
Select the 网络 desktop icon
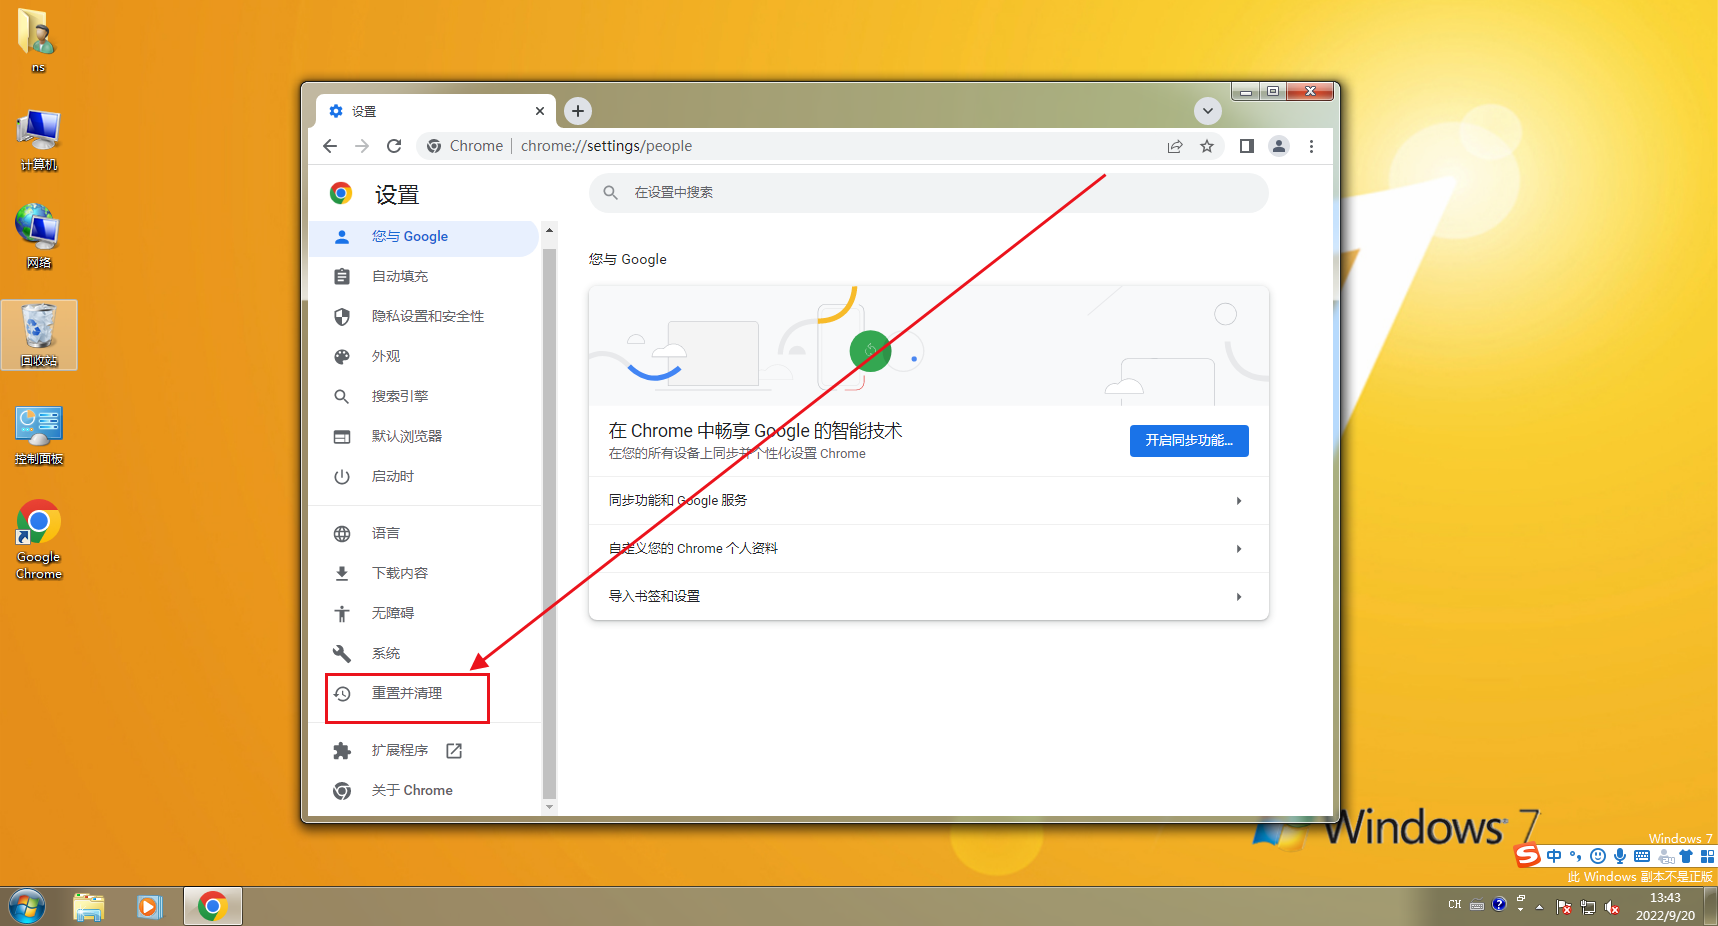click(x=39, y=236)
